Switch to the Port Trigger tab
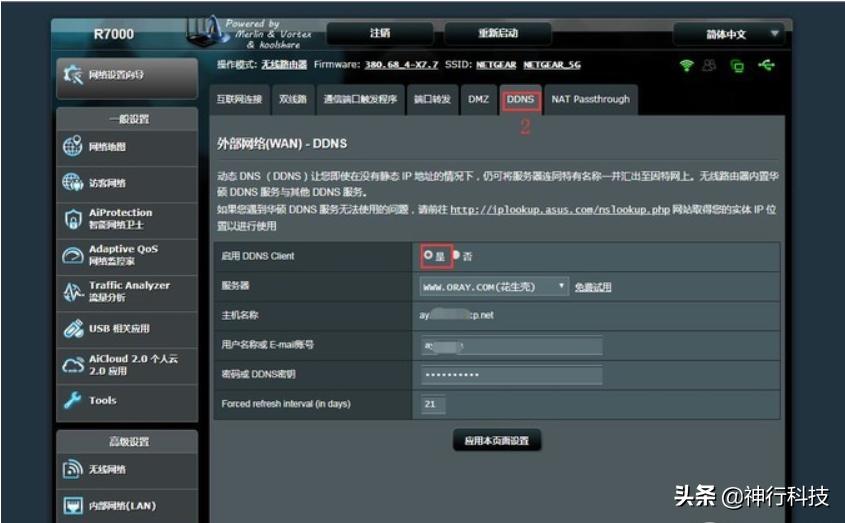845x523 pixels. (x=360, y=99)
